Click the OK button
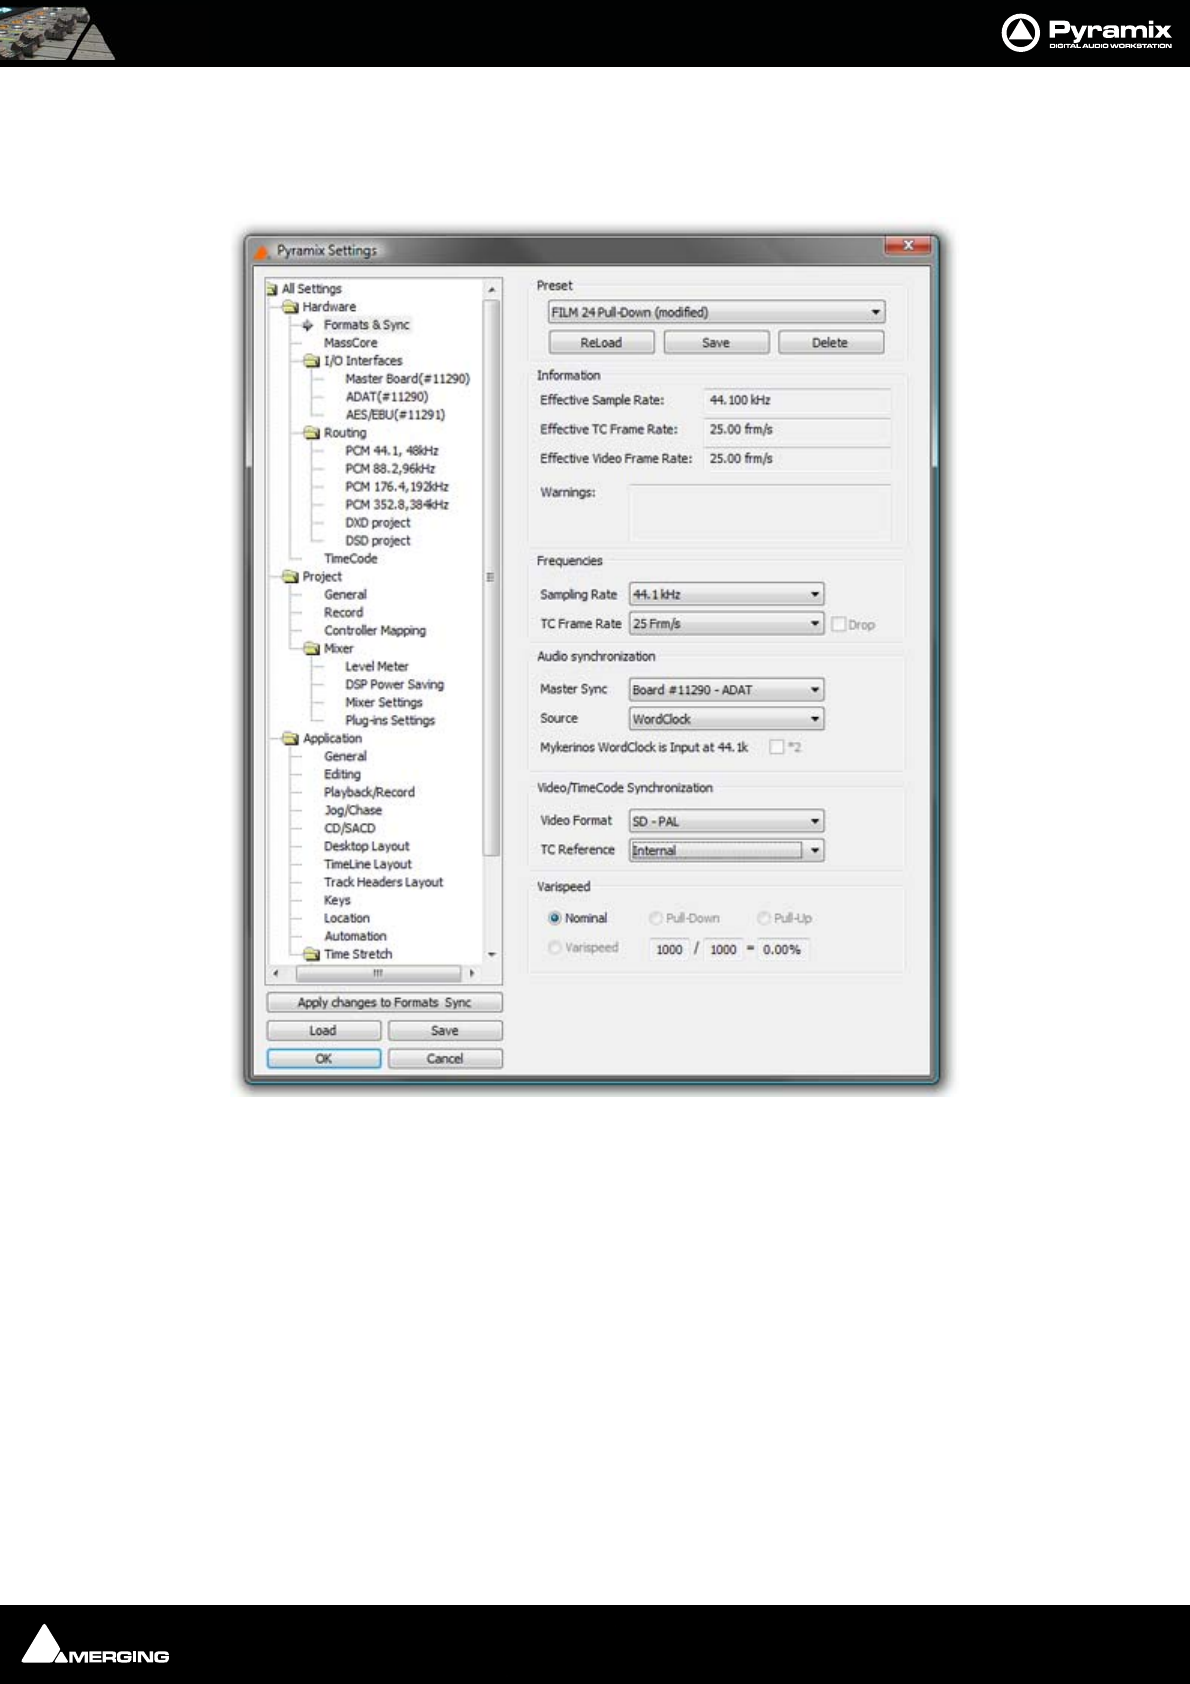Image resolution: width=1190 pixels, height=1684 pixels. pyautogui.click(x=323, y=1058)
